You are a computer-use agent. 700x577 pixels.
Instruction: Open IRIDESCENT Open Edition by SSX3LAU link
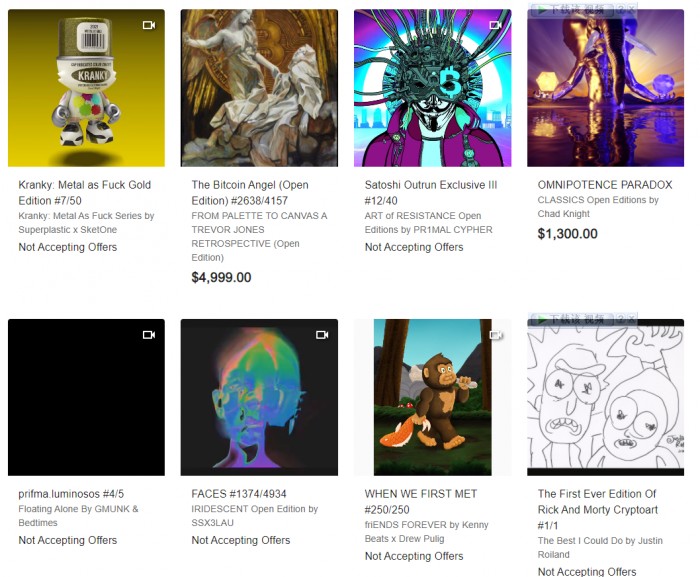254,515
